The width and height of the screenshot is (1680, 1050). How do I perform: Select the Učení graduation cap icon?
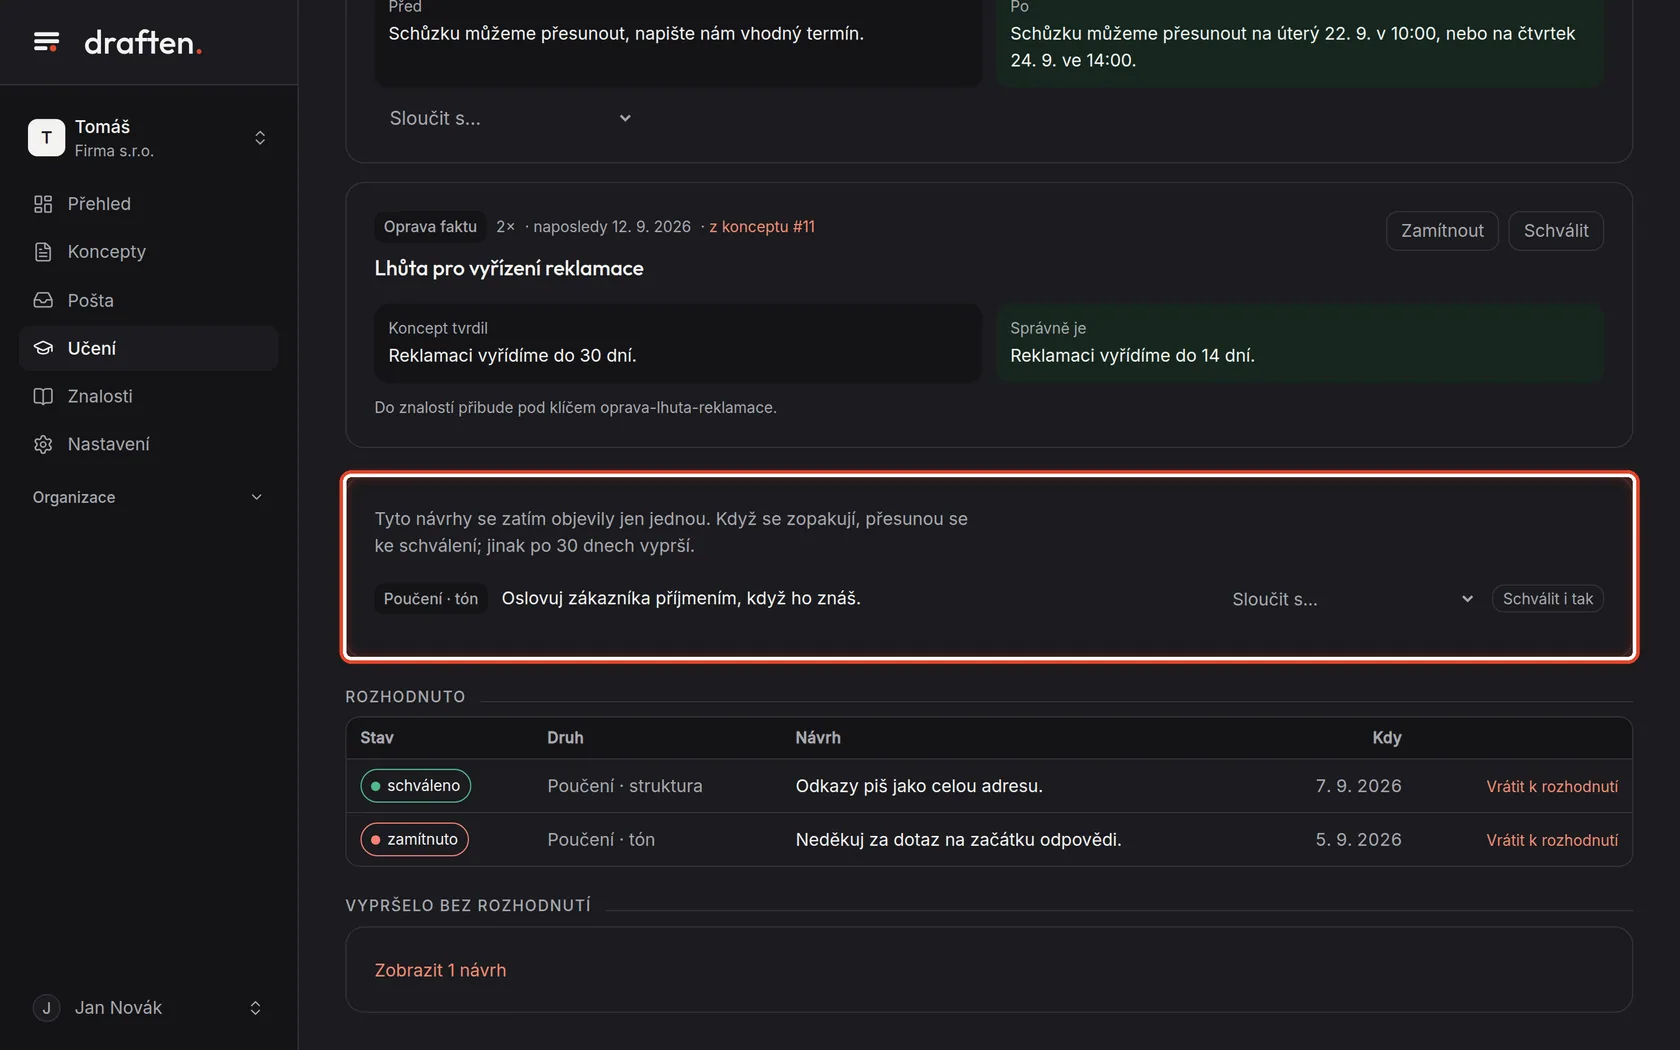click(43, 348)
